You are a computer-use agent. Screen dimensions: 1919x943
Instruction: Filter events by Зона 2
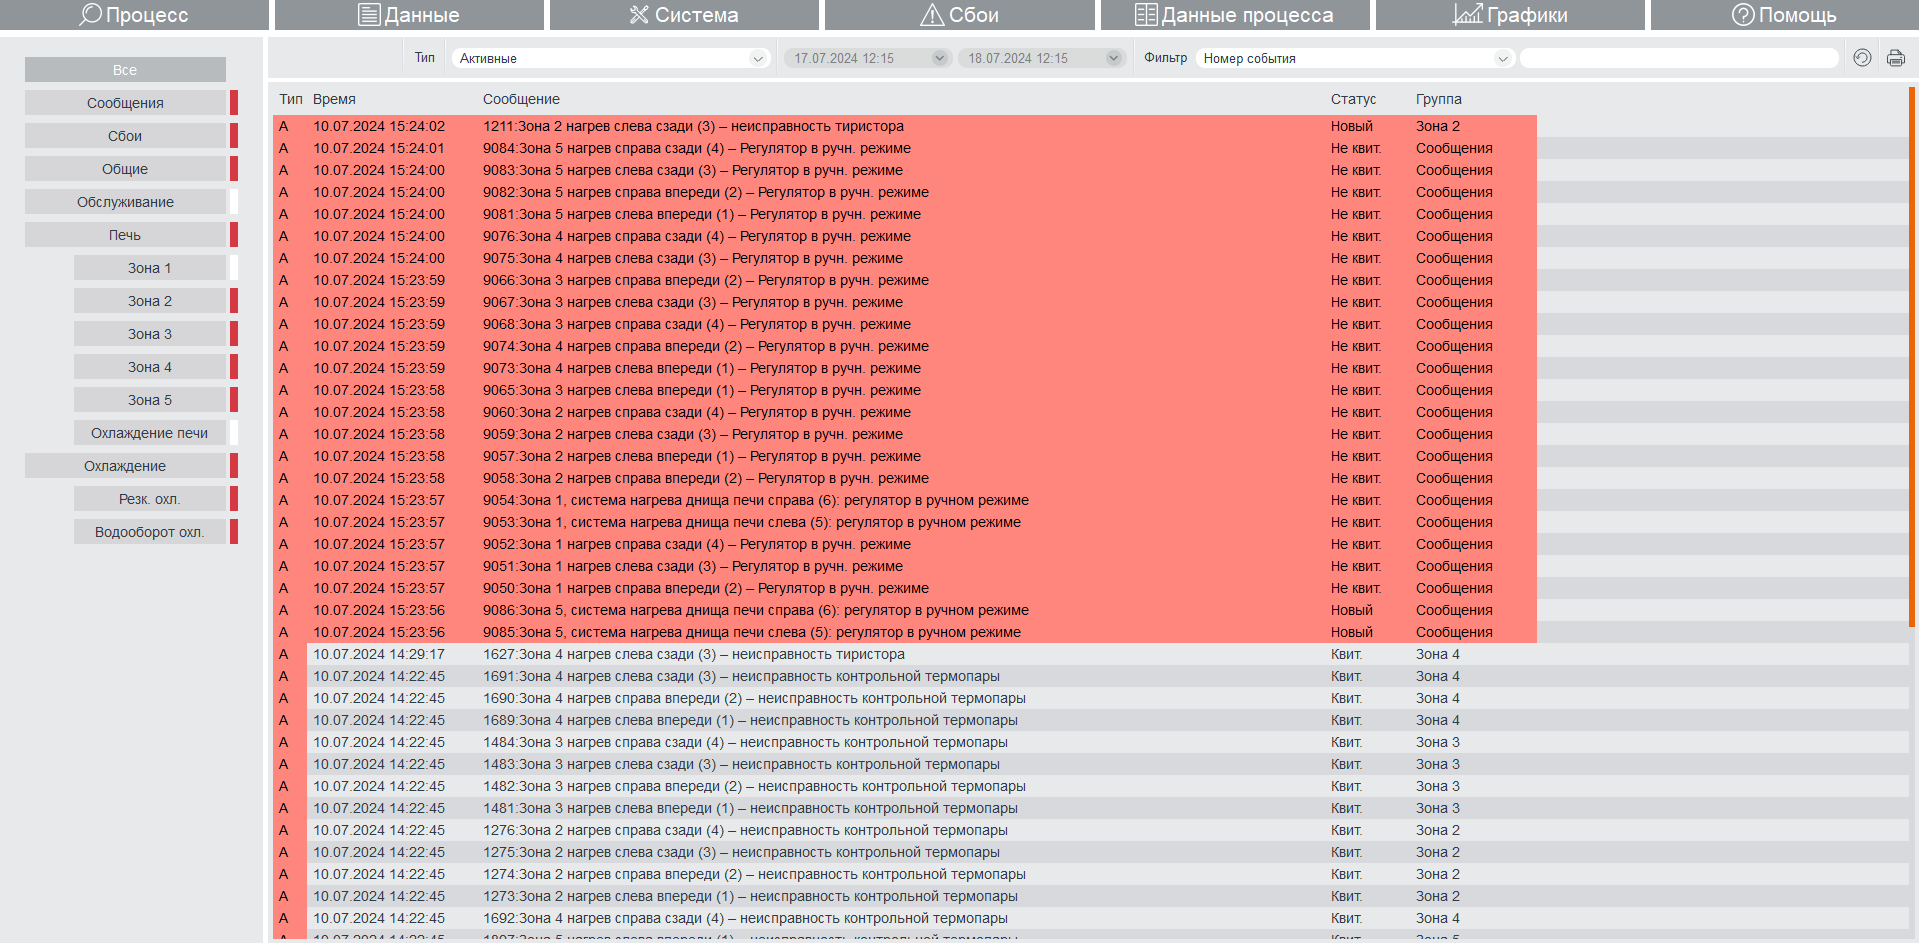150,301
